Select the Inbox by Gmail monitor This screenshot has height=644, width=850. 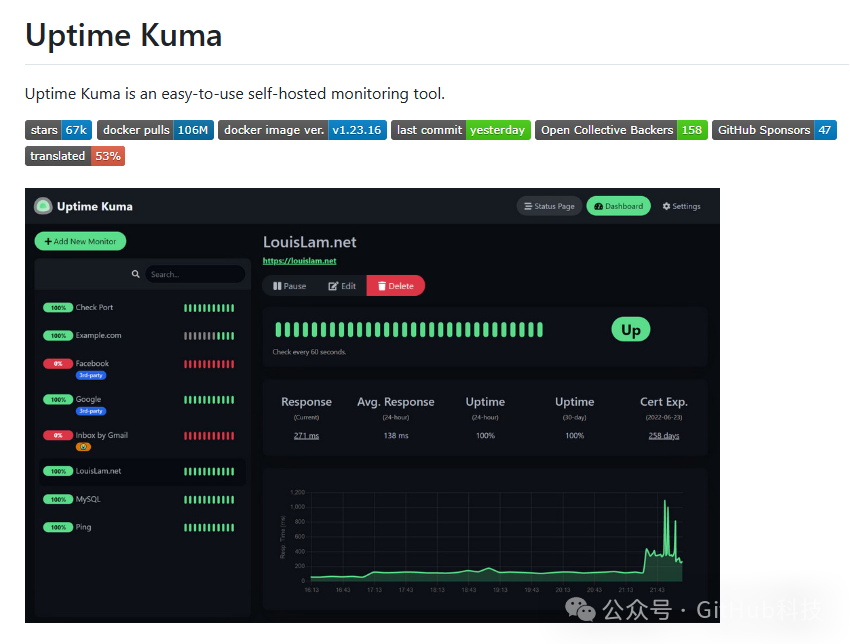(x=101, y=436)
